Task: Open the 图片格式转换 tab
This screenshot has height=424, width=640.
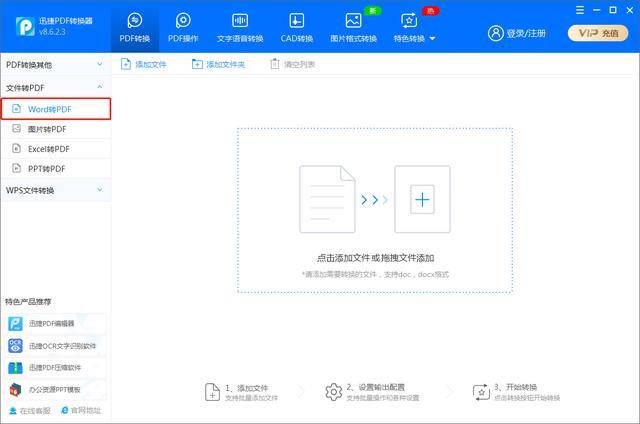Action: (x=353, y=28)
